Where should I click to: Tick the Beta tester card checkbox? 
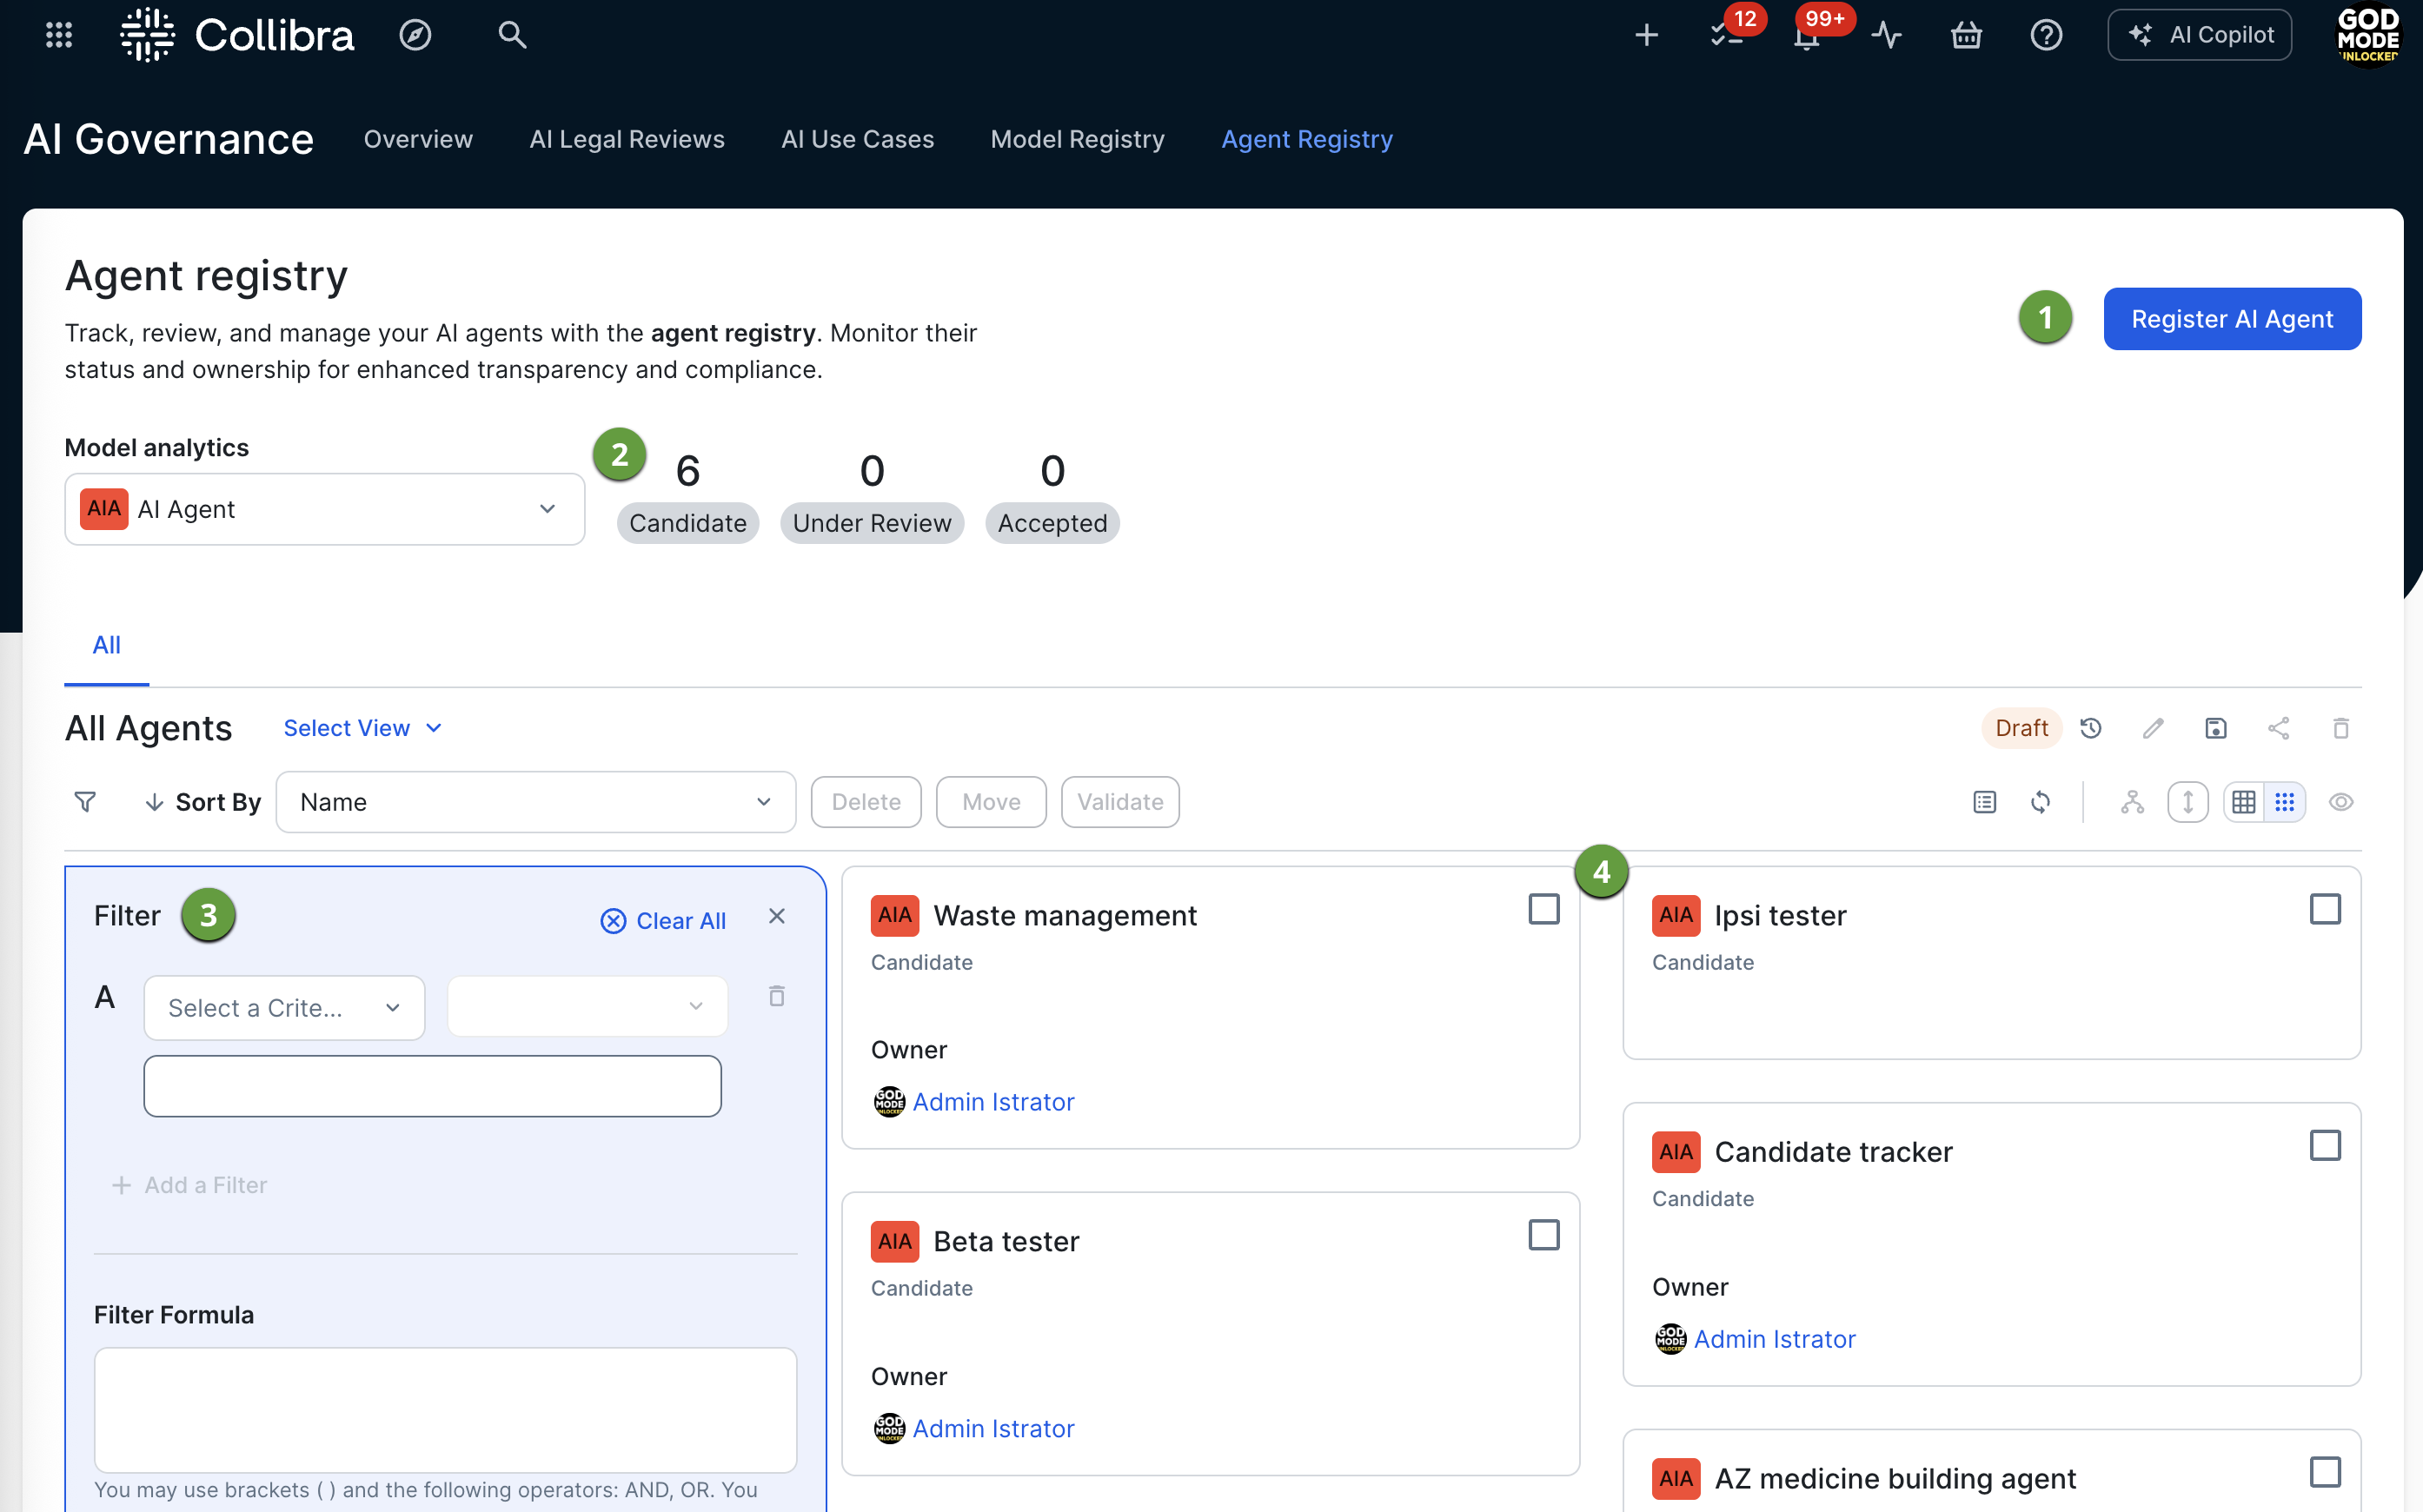pos(1543,1235)
